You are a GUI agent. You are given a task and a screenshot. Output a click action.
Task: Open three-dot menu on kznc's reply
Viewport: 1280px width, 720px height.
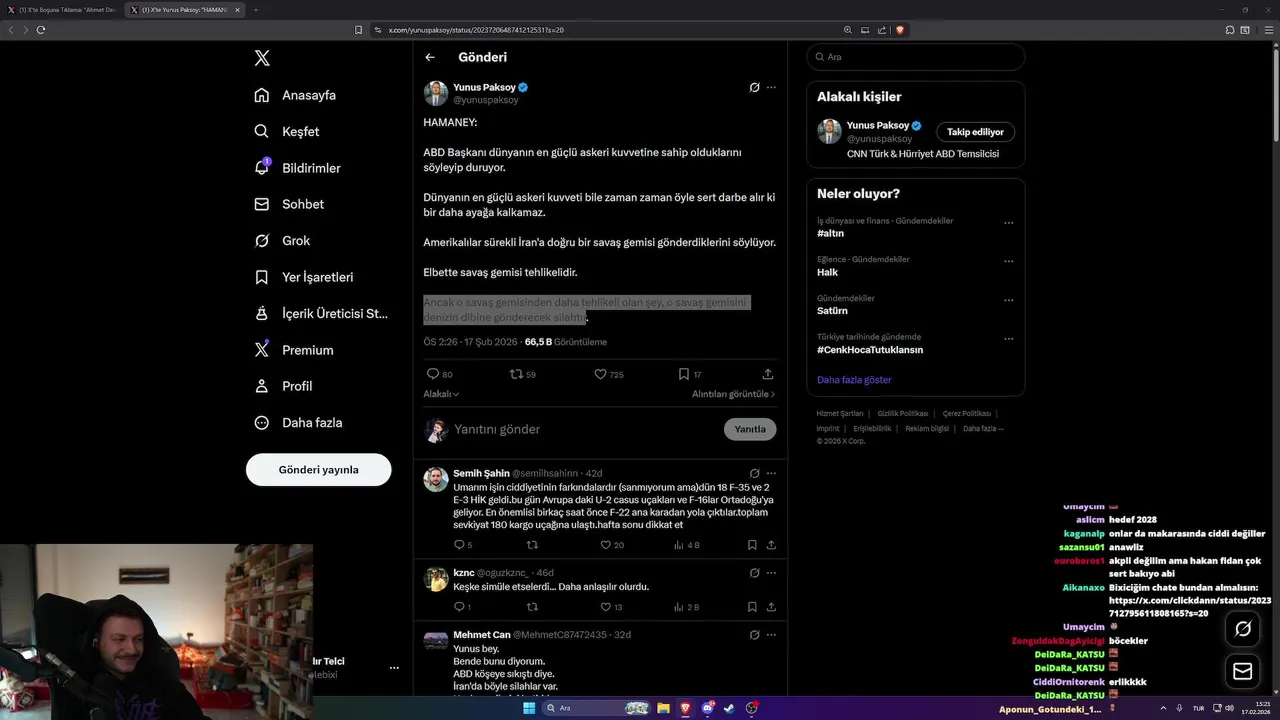click(x=771, y=572)
